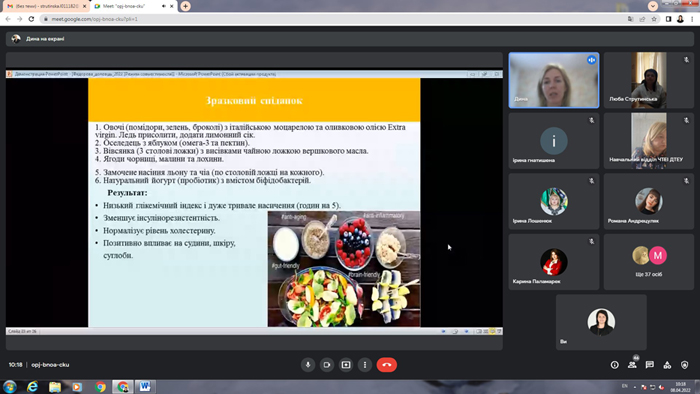Click the red leave call button

coord(387,365)
